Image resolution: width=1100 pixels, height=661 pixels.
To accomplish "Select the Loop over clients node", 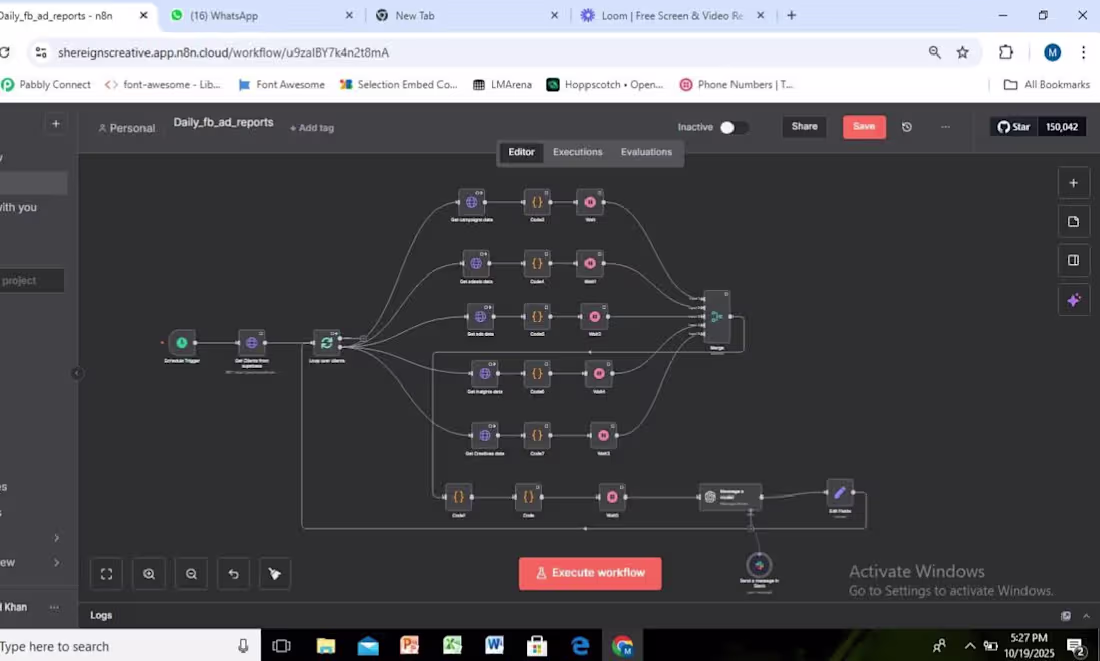I will click(326, 342).
